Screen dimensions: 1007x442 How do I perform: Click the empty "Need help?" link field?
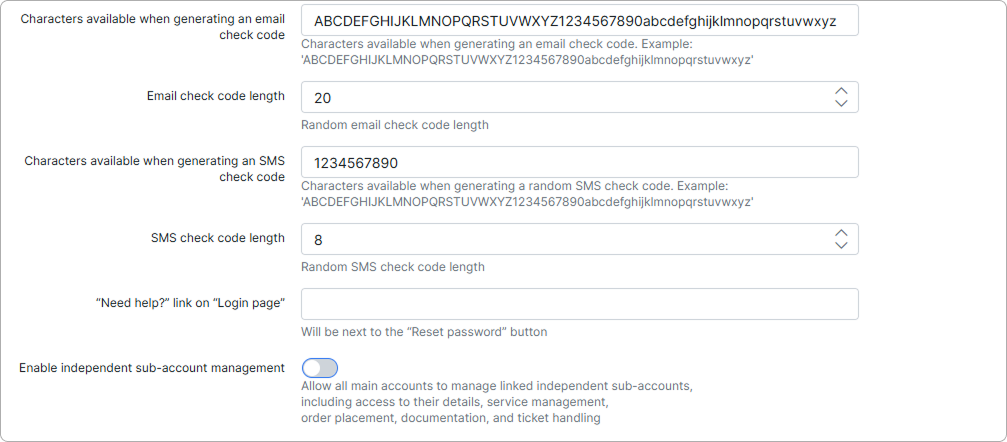tap(580, 304)
